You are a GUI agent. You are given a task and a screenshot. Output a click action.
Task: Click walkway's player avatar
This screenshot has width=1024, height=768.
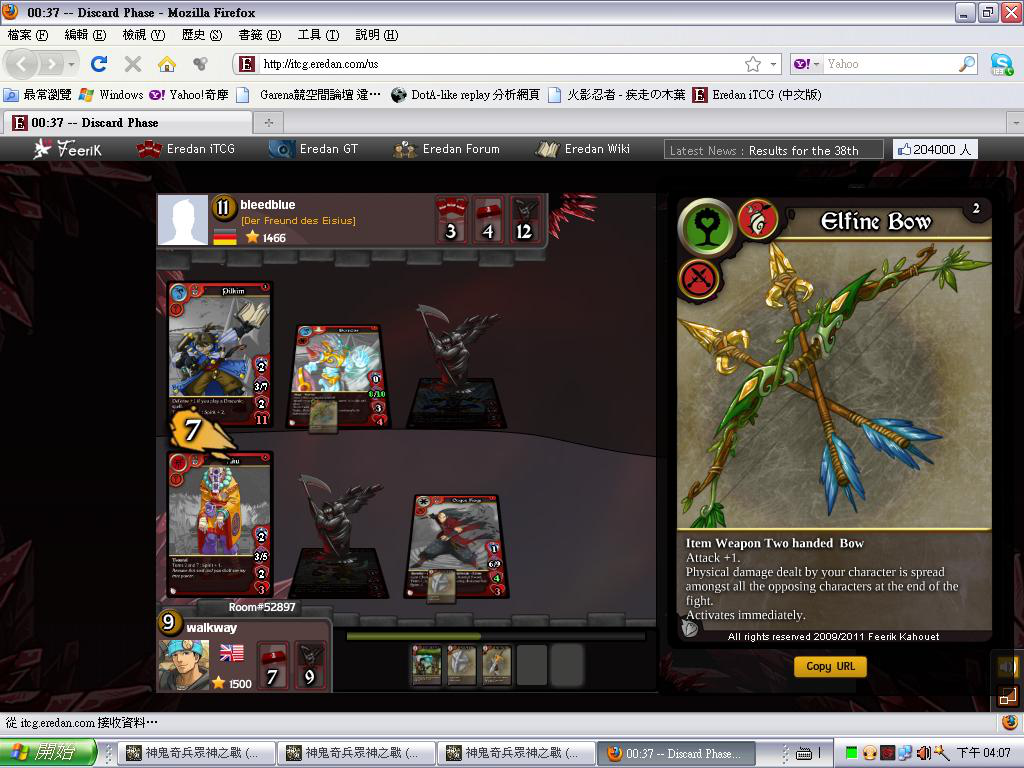point(184,663)
